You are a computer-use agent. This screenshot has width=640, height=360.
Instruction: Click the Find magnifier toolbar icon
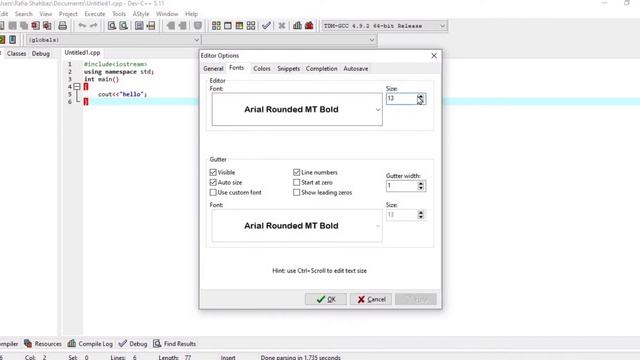coord(112,26)
